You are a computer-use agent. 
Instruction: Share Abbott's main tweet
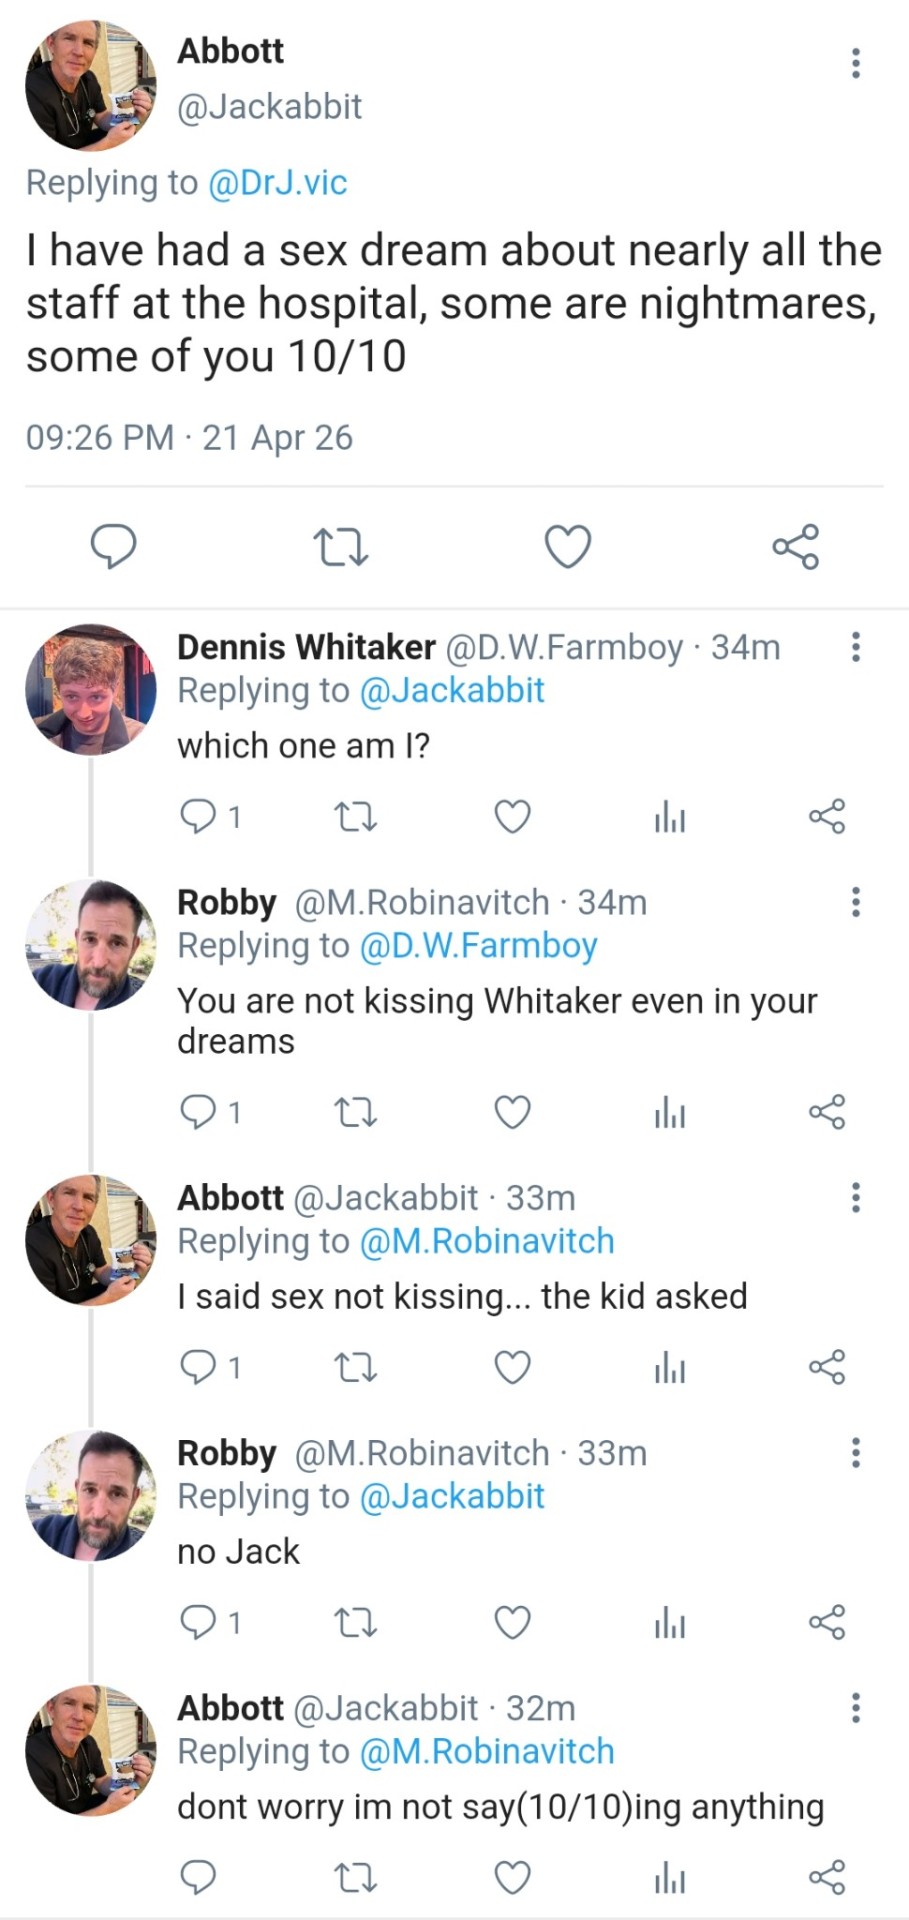tap(795, 546)
